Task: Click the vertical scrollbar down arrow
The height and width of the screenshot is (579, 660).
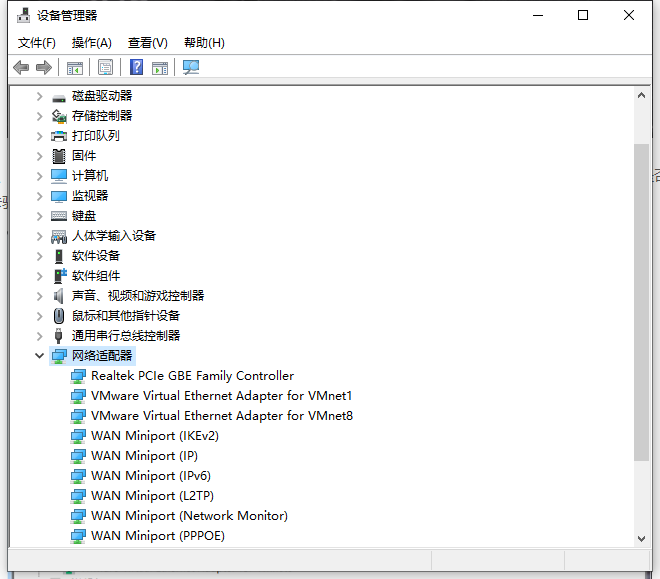Action: [642, 538]
